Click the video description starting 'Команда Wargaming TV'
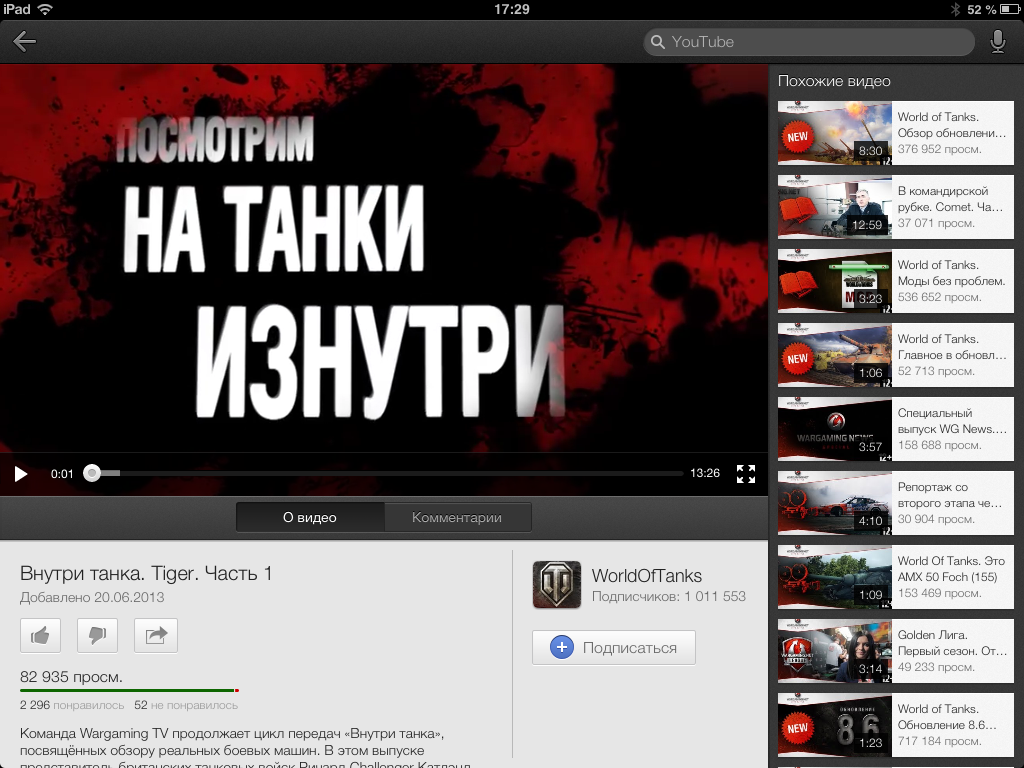The height and width of the screenshot is (768, 1024). pos(245,748)
